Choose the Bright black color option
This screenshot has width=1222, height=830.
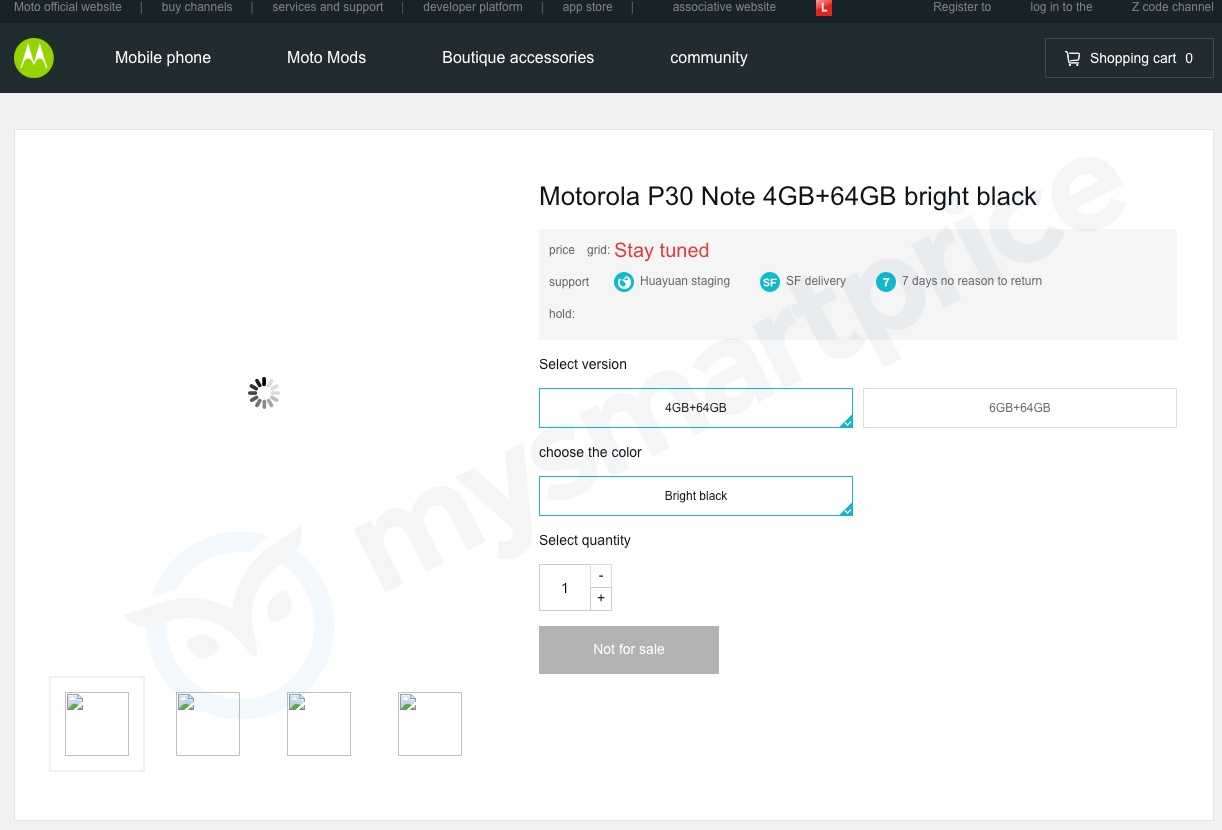pos(695,496)
